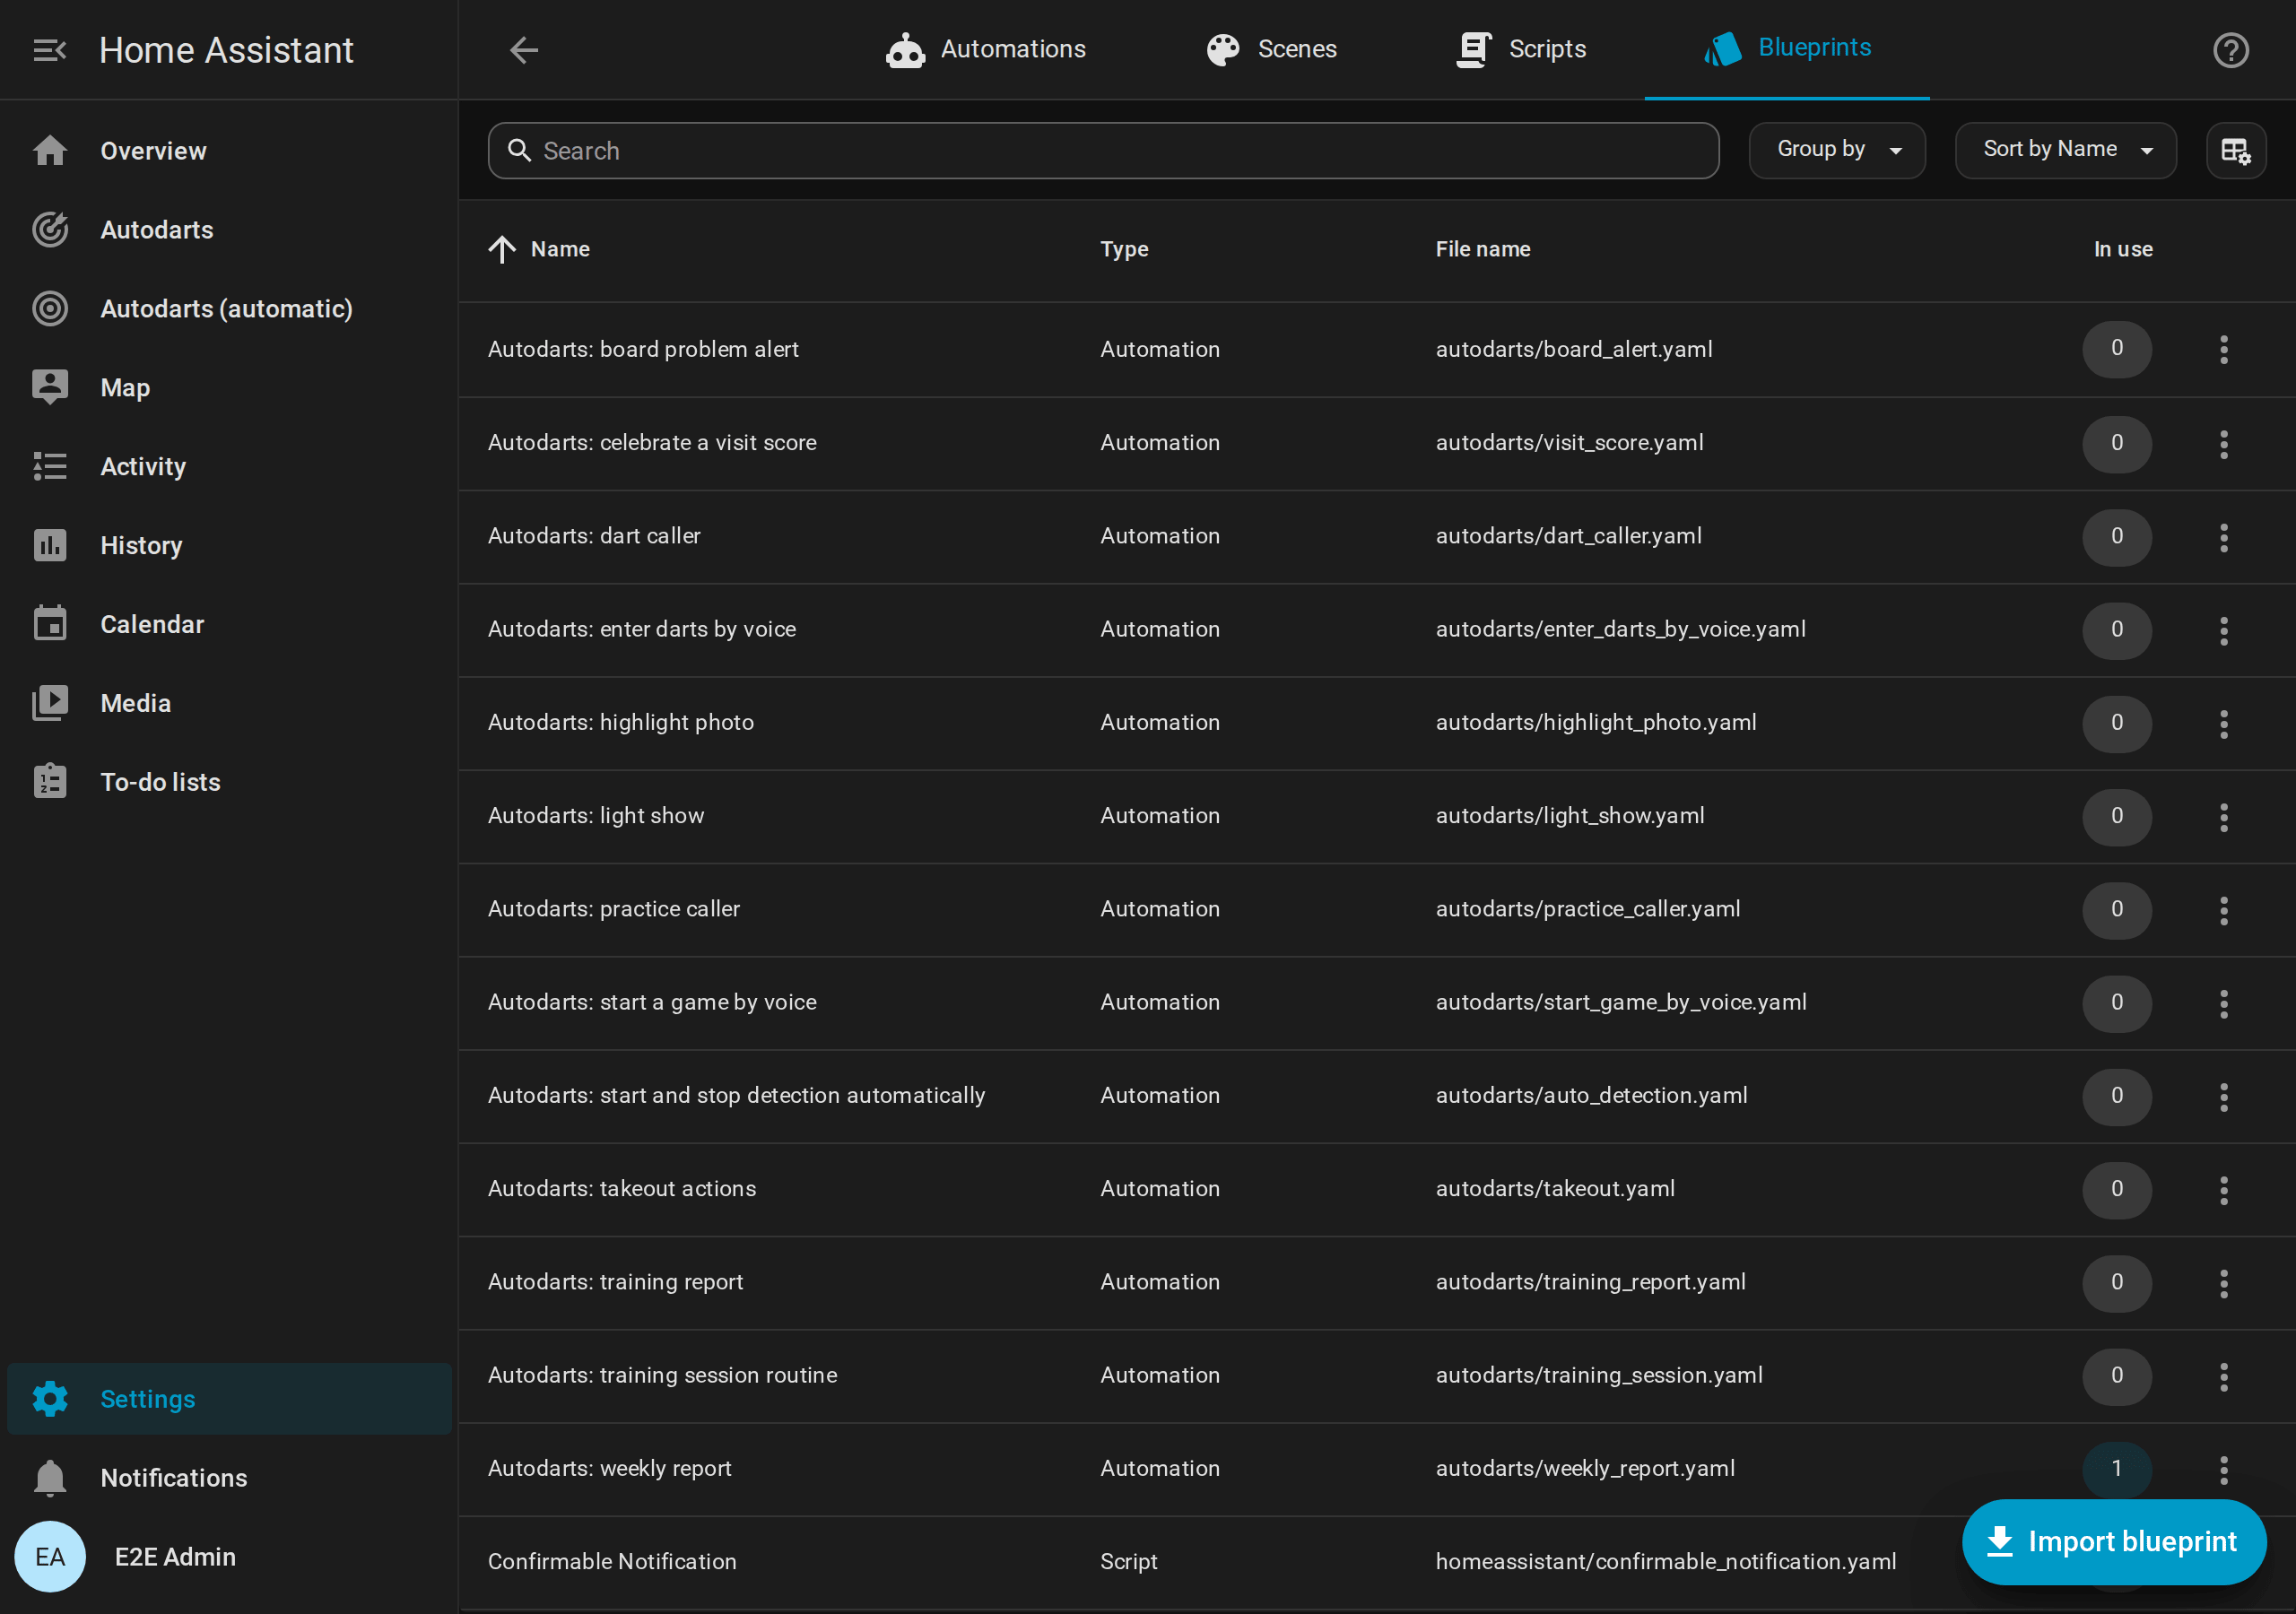Select the Blueprints tab
The width and height of the screenshot is (2296, 1614).
click(x=1787, y=49)
